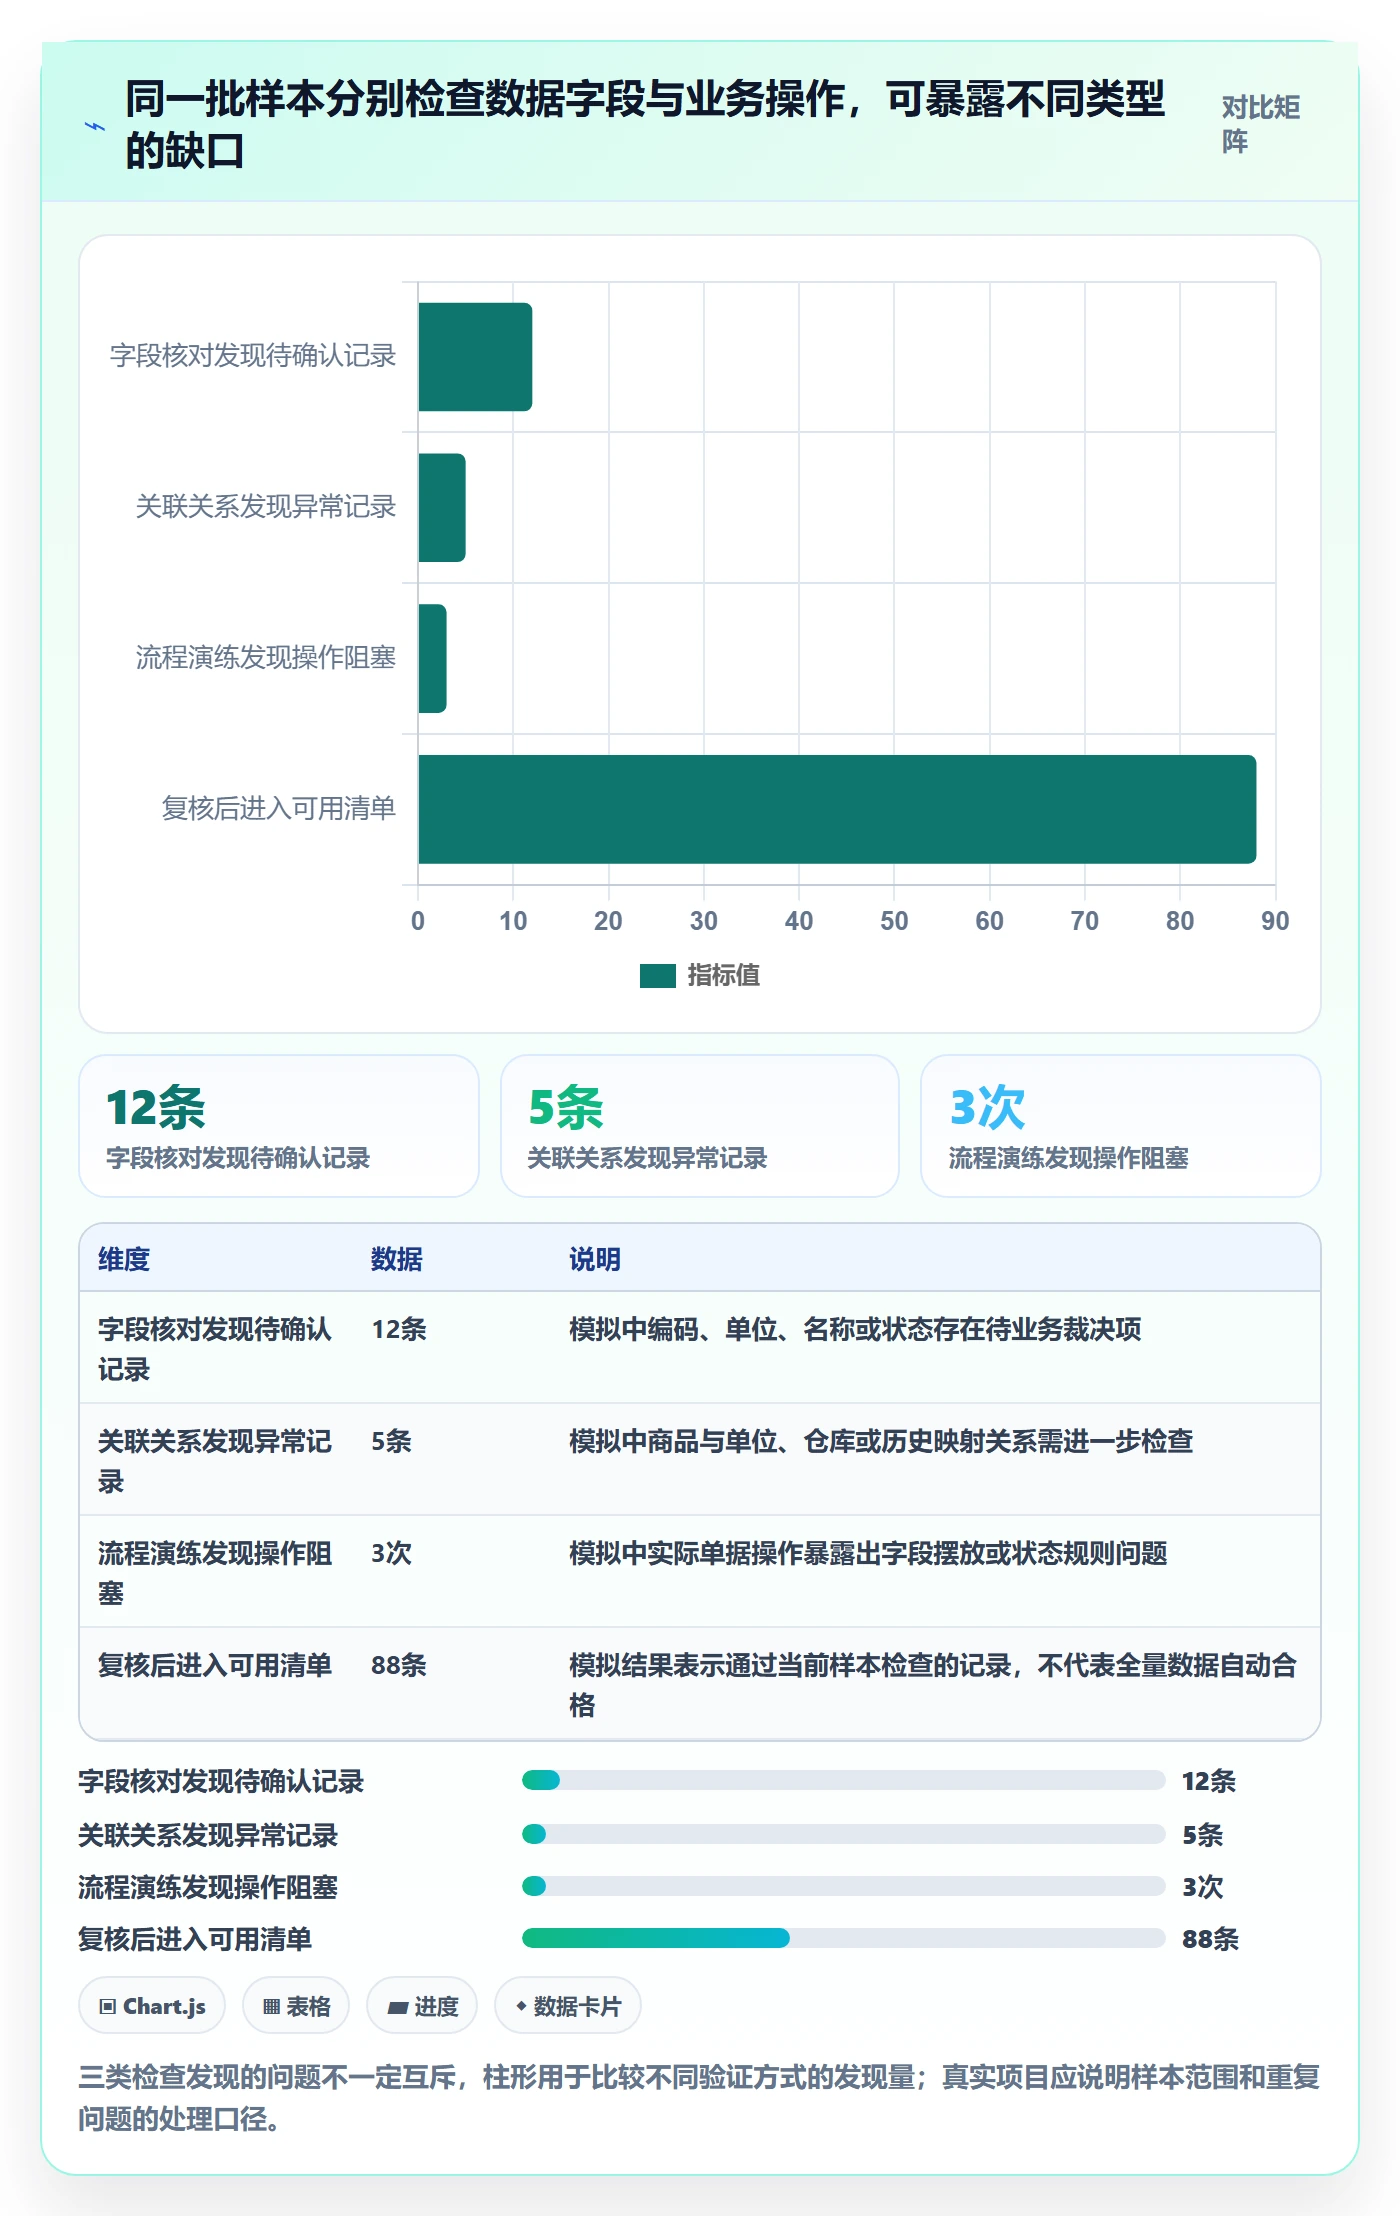Click the 维度 table column header
Image resolution: width=1400 pixels, height=2216 pixels.
tap(124, 1259)
